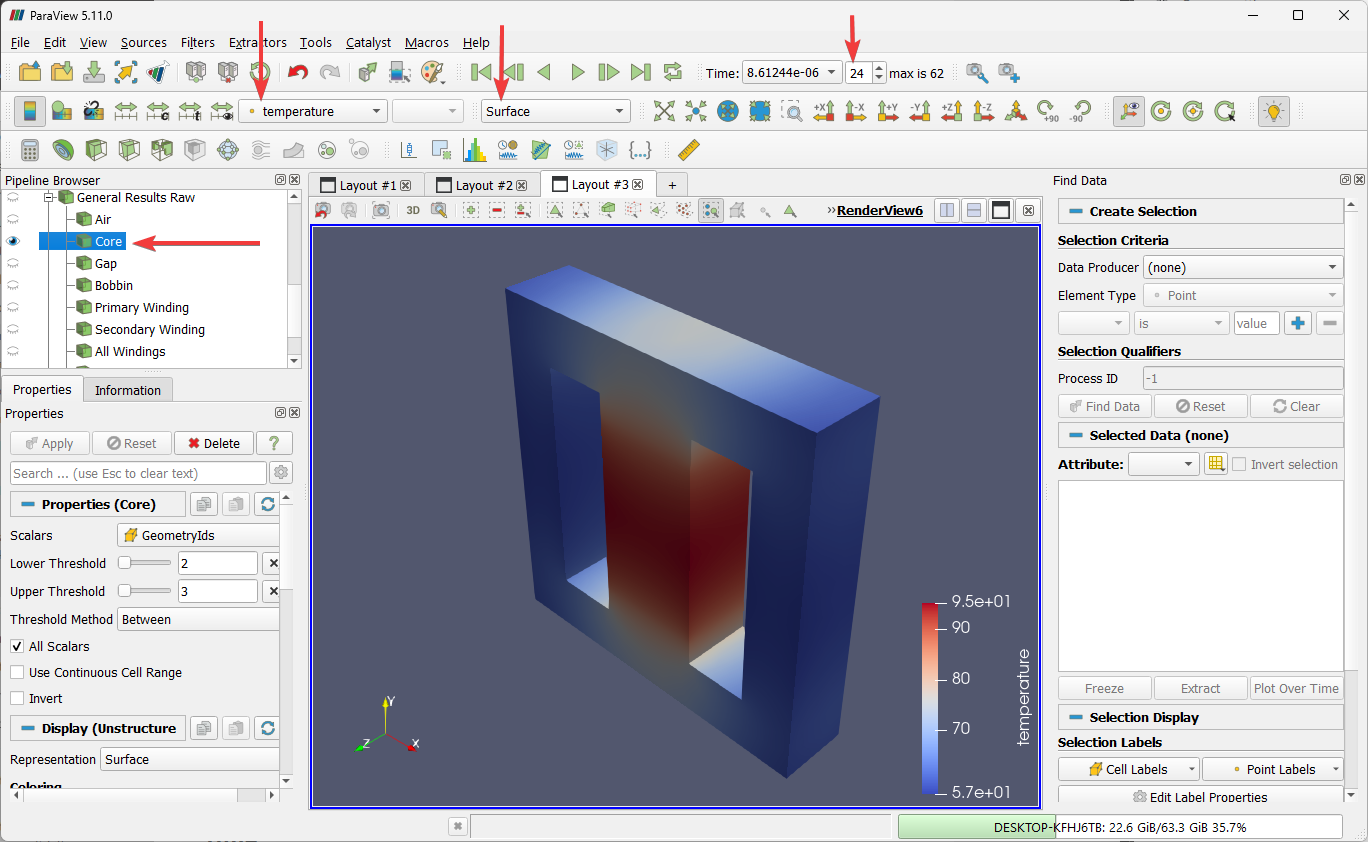Click the Capture Screenshot camera icon
Viewport: 1368px width, 842px height.
pyautogui.click(x=381, y=210)
